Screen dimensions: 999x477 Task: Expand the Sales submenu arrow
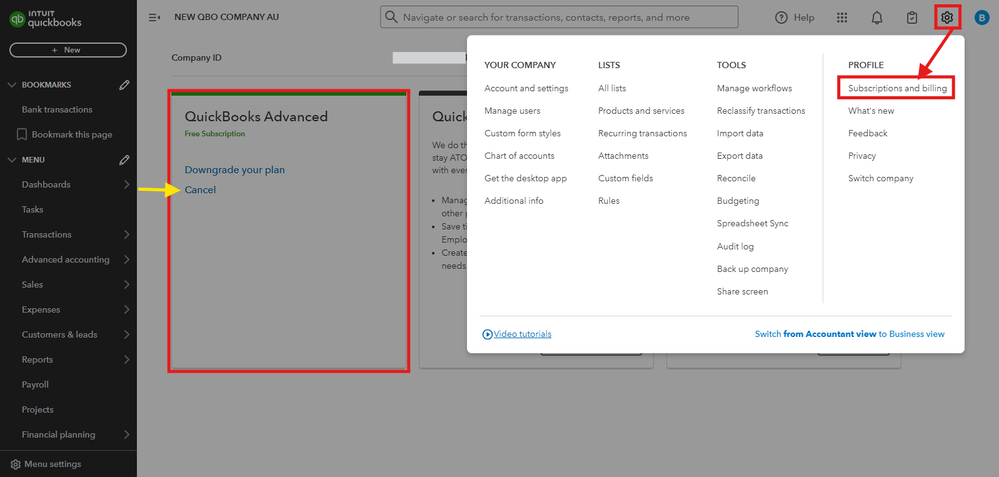(126, 285)
